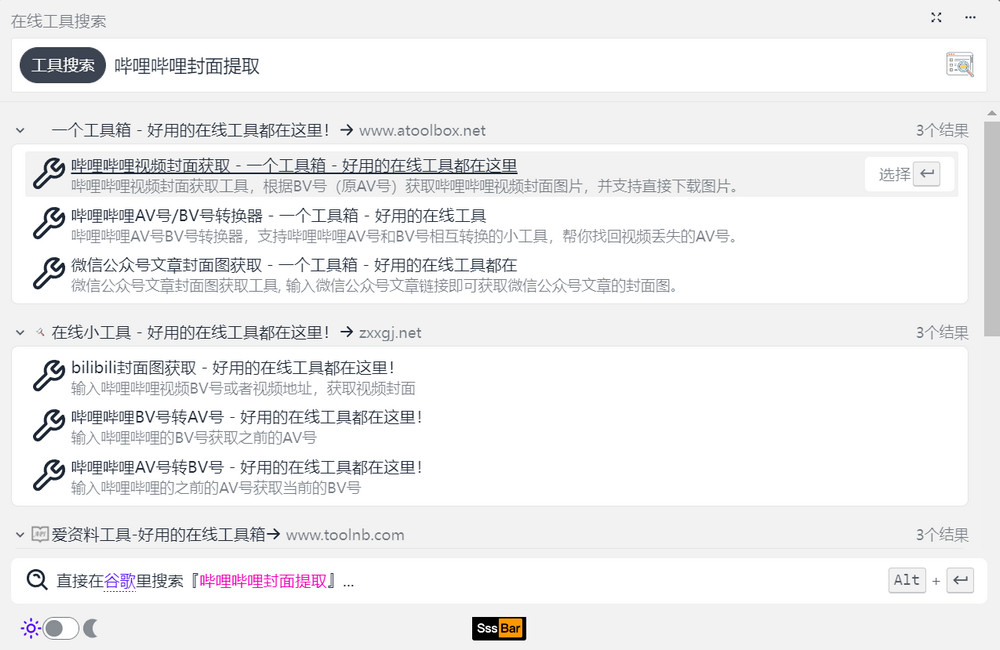Viewport: 1000px width, 650px height.
Task: Collapse the 在线小工具 results group
Action: tap(20, 332)
